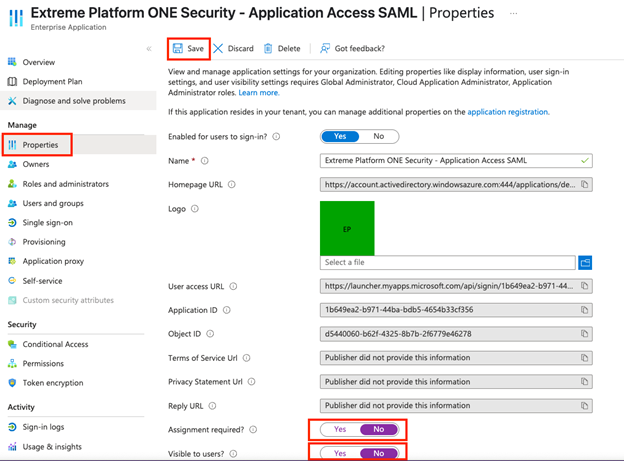624x461 pixels.
Task: Click the Usage & insights chart icon
Action: (x=12, y=447)
